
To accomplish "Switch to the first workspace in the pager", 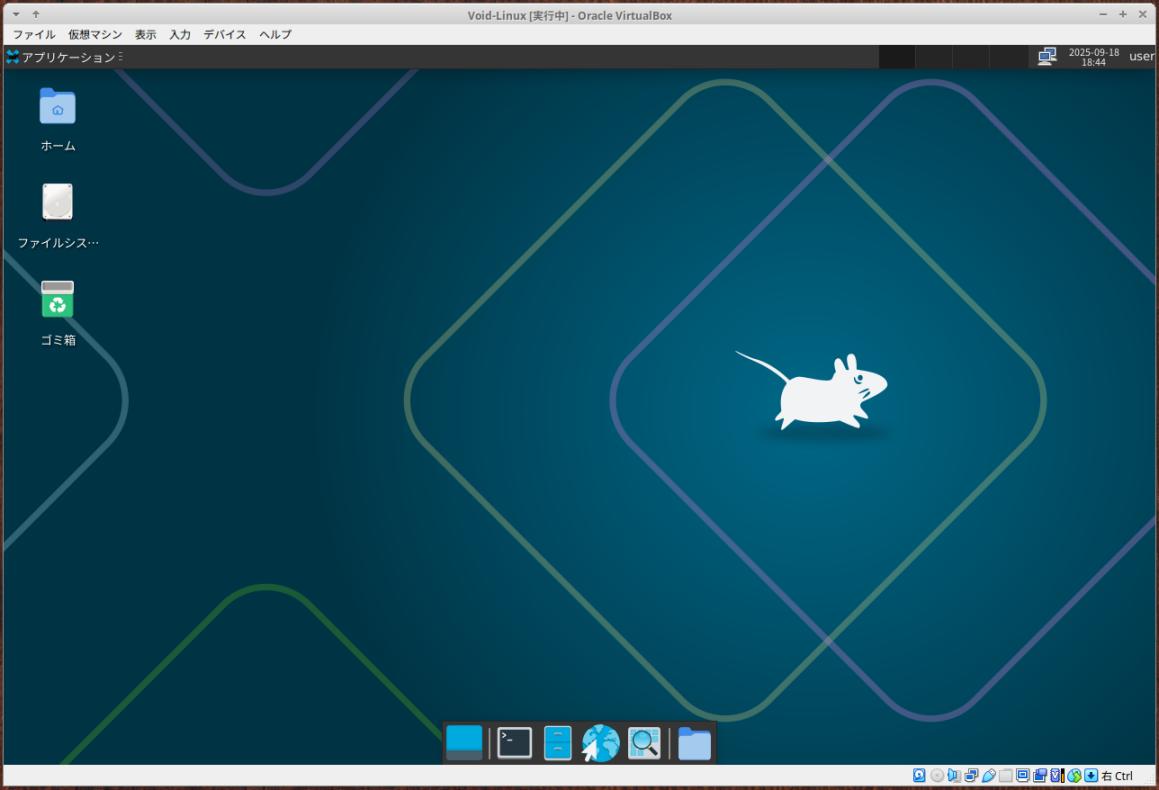I will coord(897,57).
